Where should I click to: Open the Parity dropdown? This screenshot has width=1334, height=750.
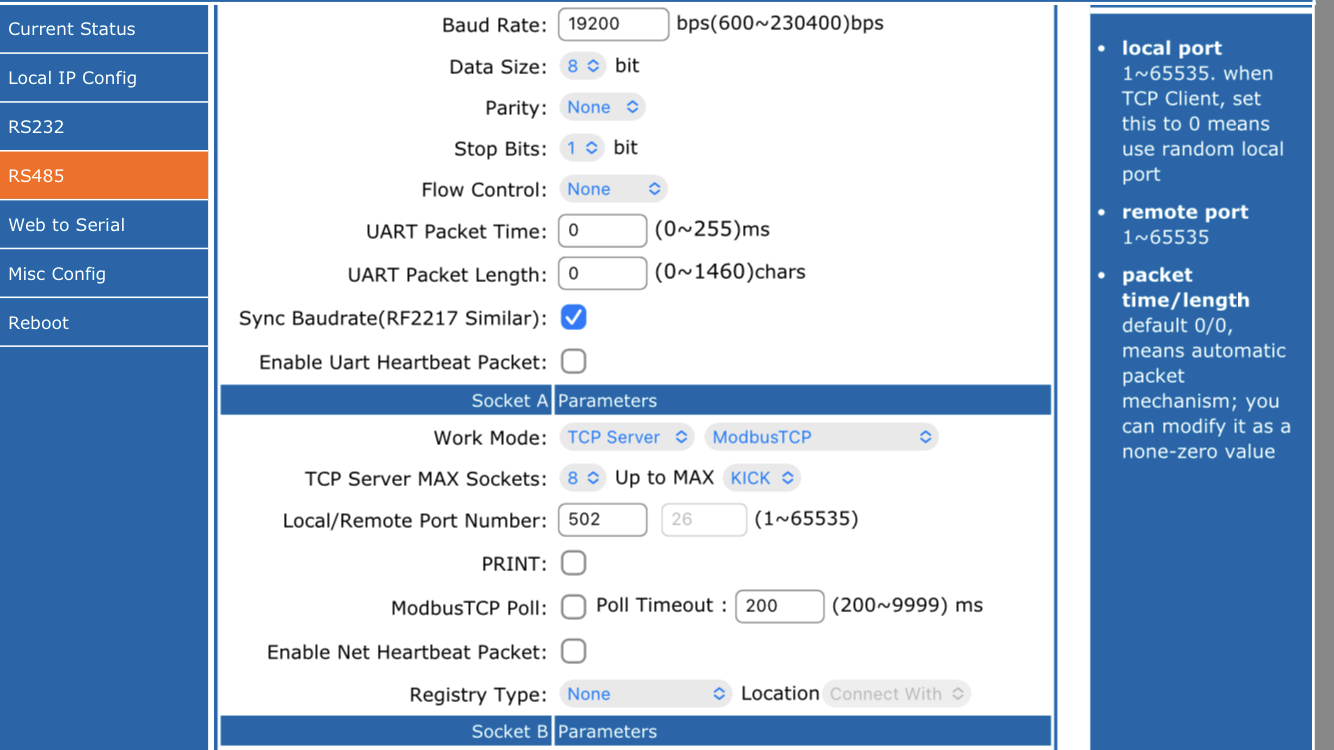coord(602,107)
